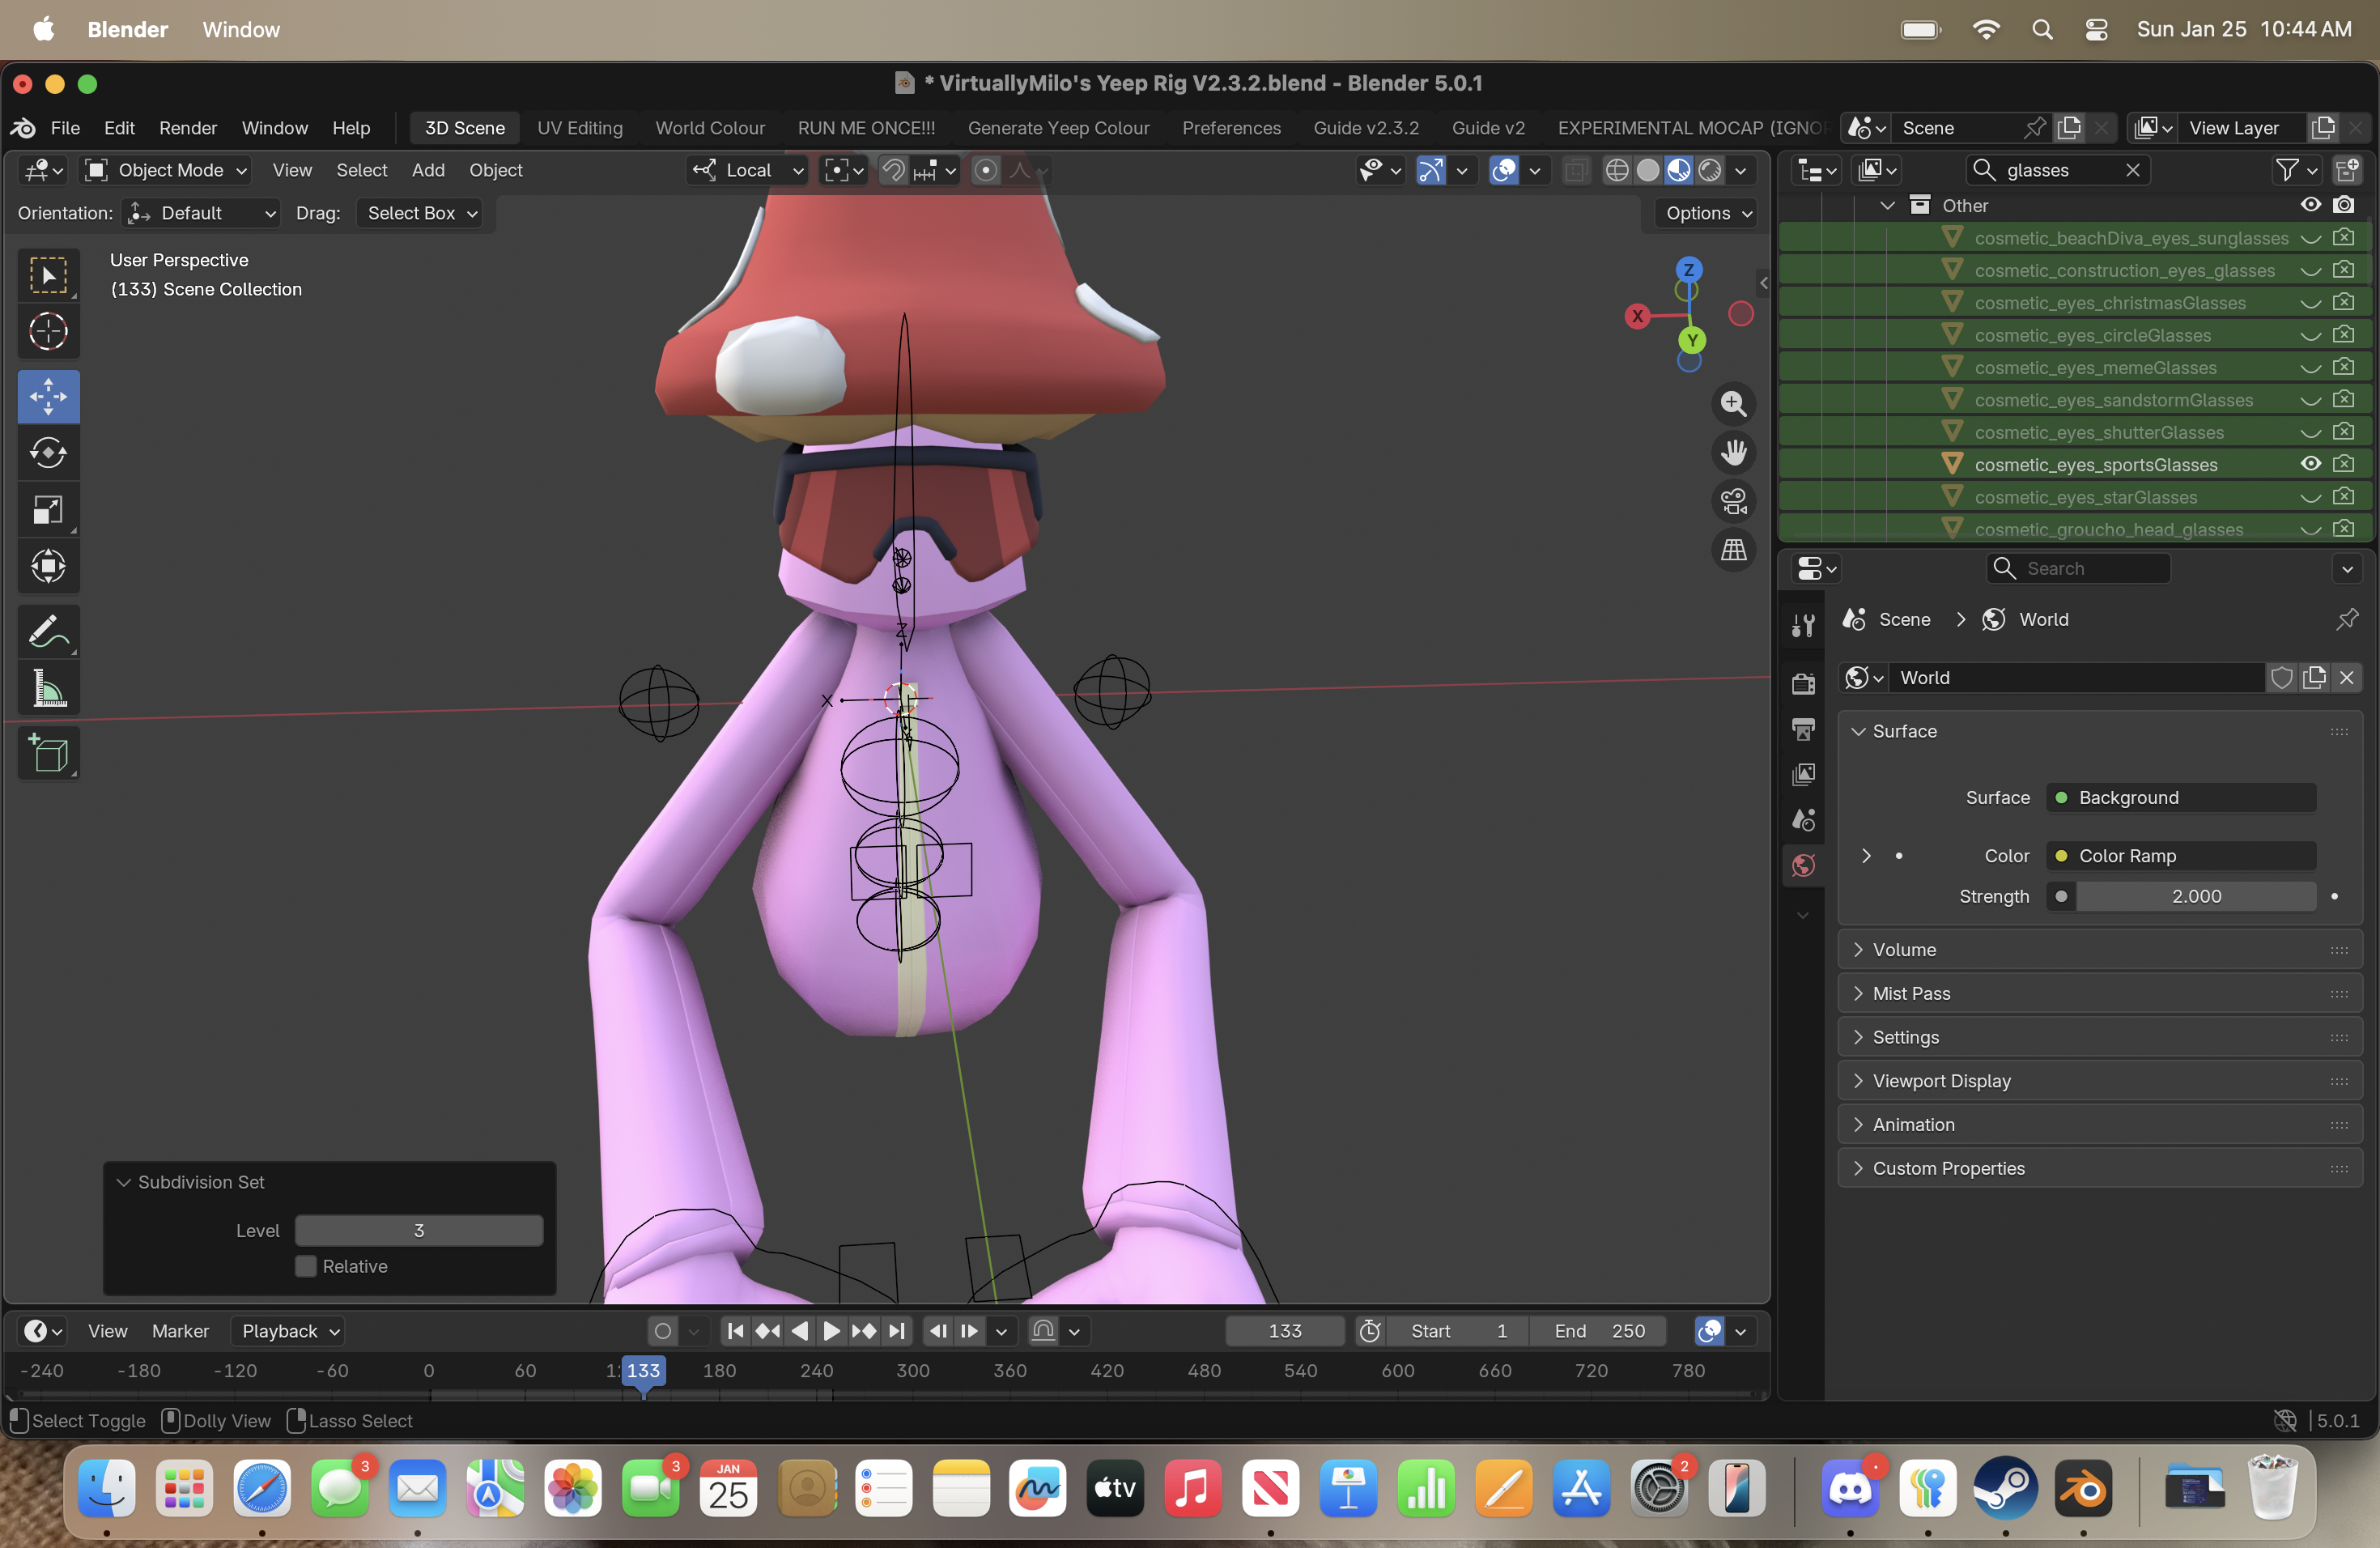Toggle snapping magnet in header
Screen dimensions: 2380x1548
click(x=893, y=170)
